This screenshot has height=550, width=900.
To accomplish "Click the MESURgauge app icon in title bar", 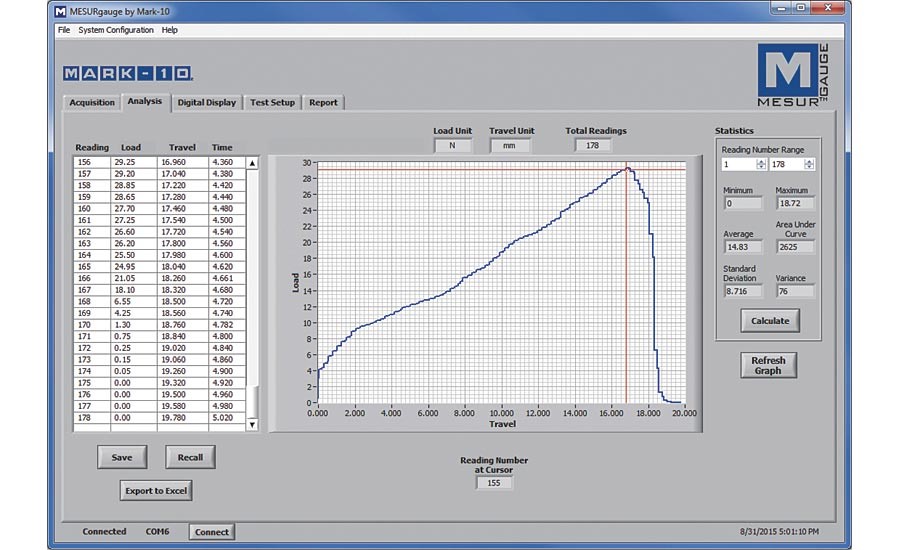I will click(62, 12).
